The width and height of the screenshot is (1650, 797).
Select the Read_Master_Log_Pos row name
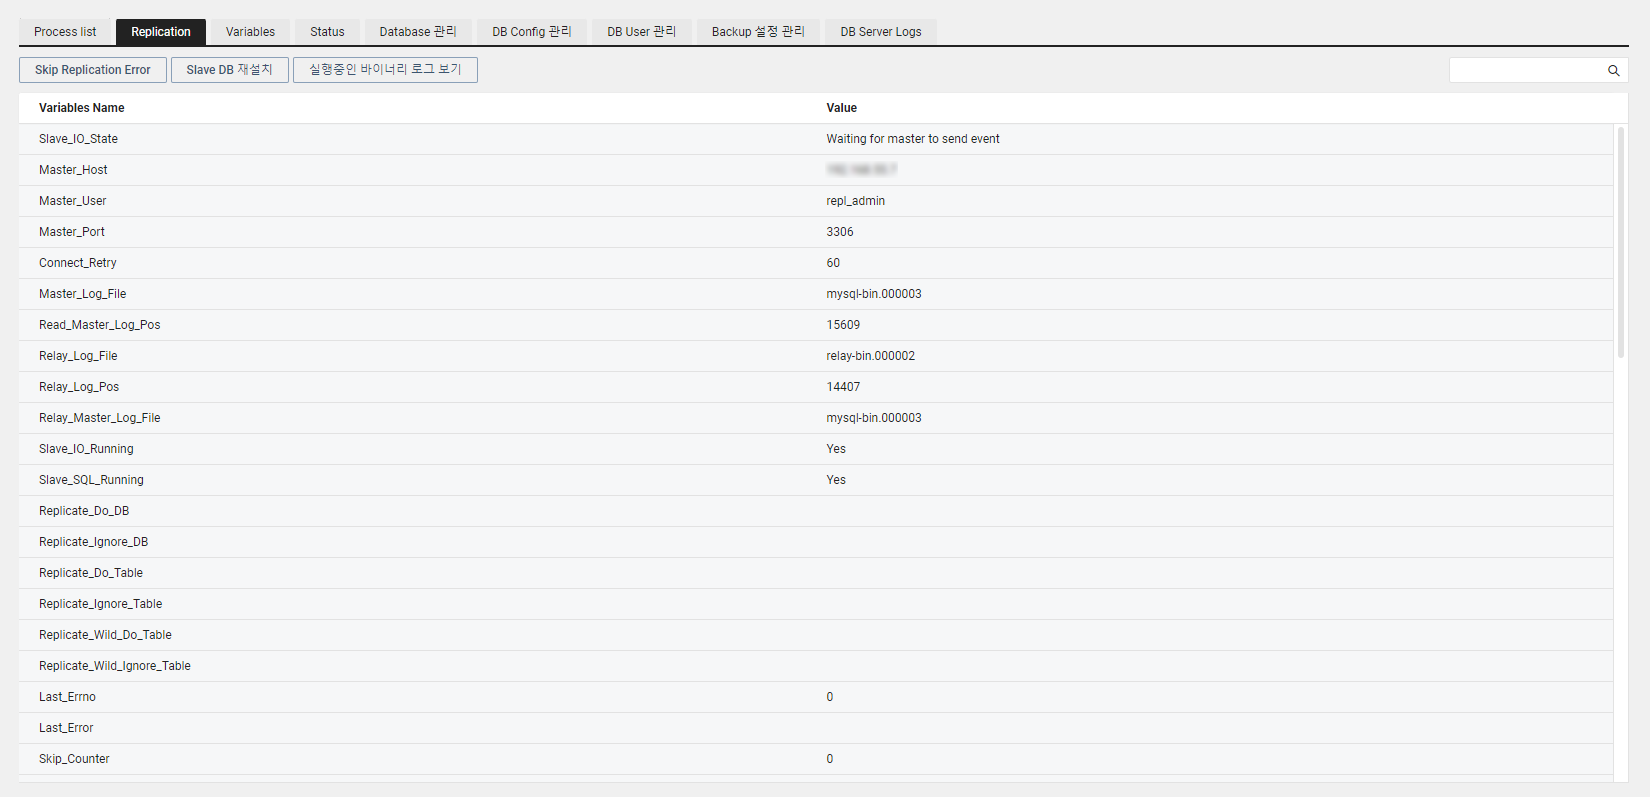pos(99,325)
